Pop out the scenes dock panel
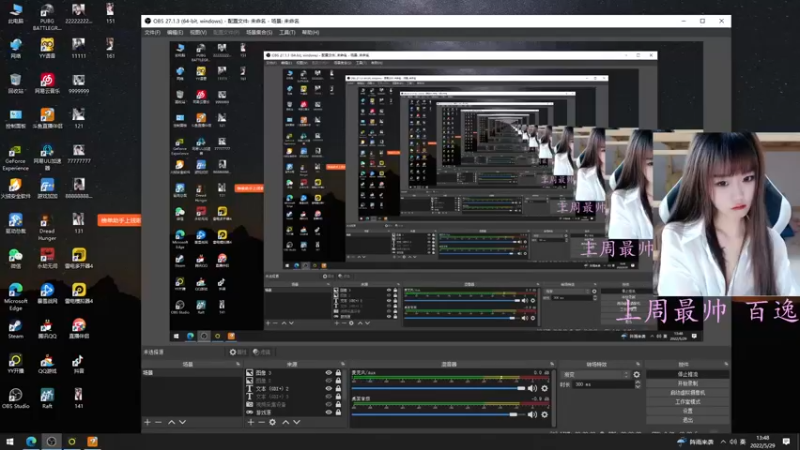The width and height of the screenshot is (800, 450). point(238,364)
